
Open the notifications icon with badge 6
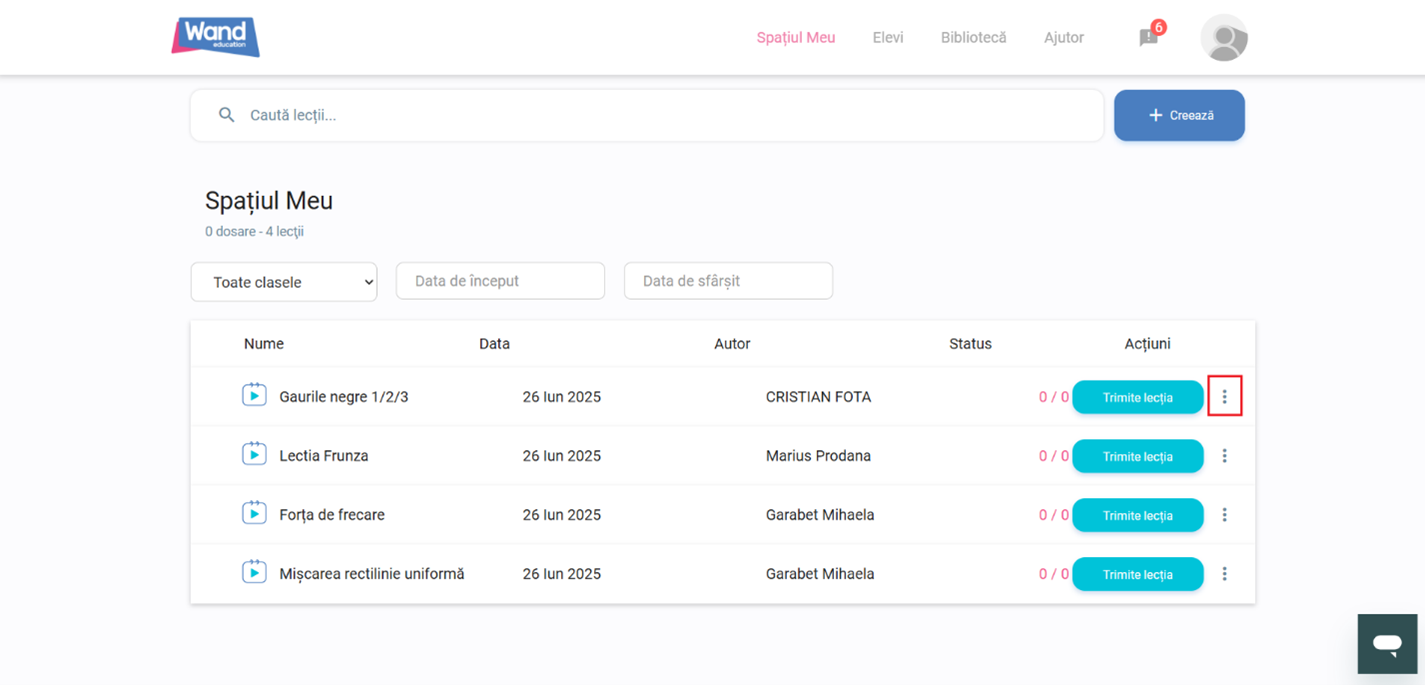pyautogui.click(x=1149, y=38)
